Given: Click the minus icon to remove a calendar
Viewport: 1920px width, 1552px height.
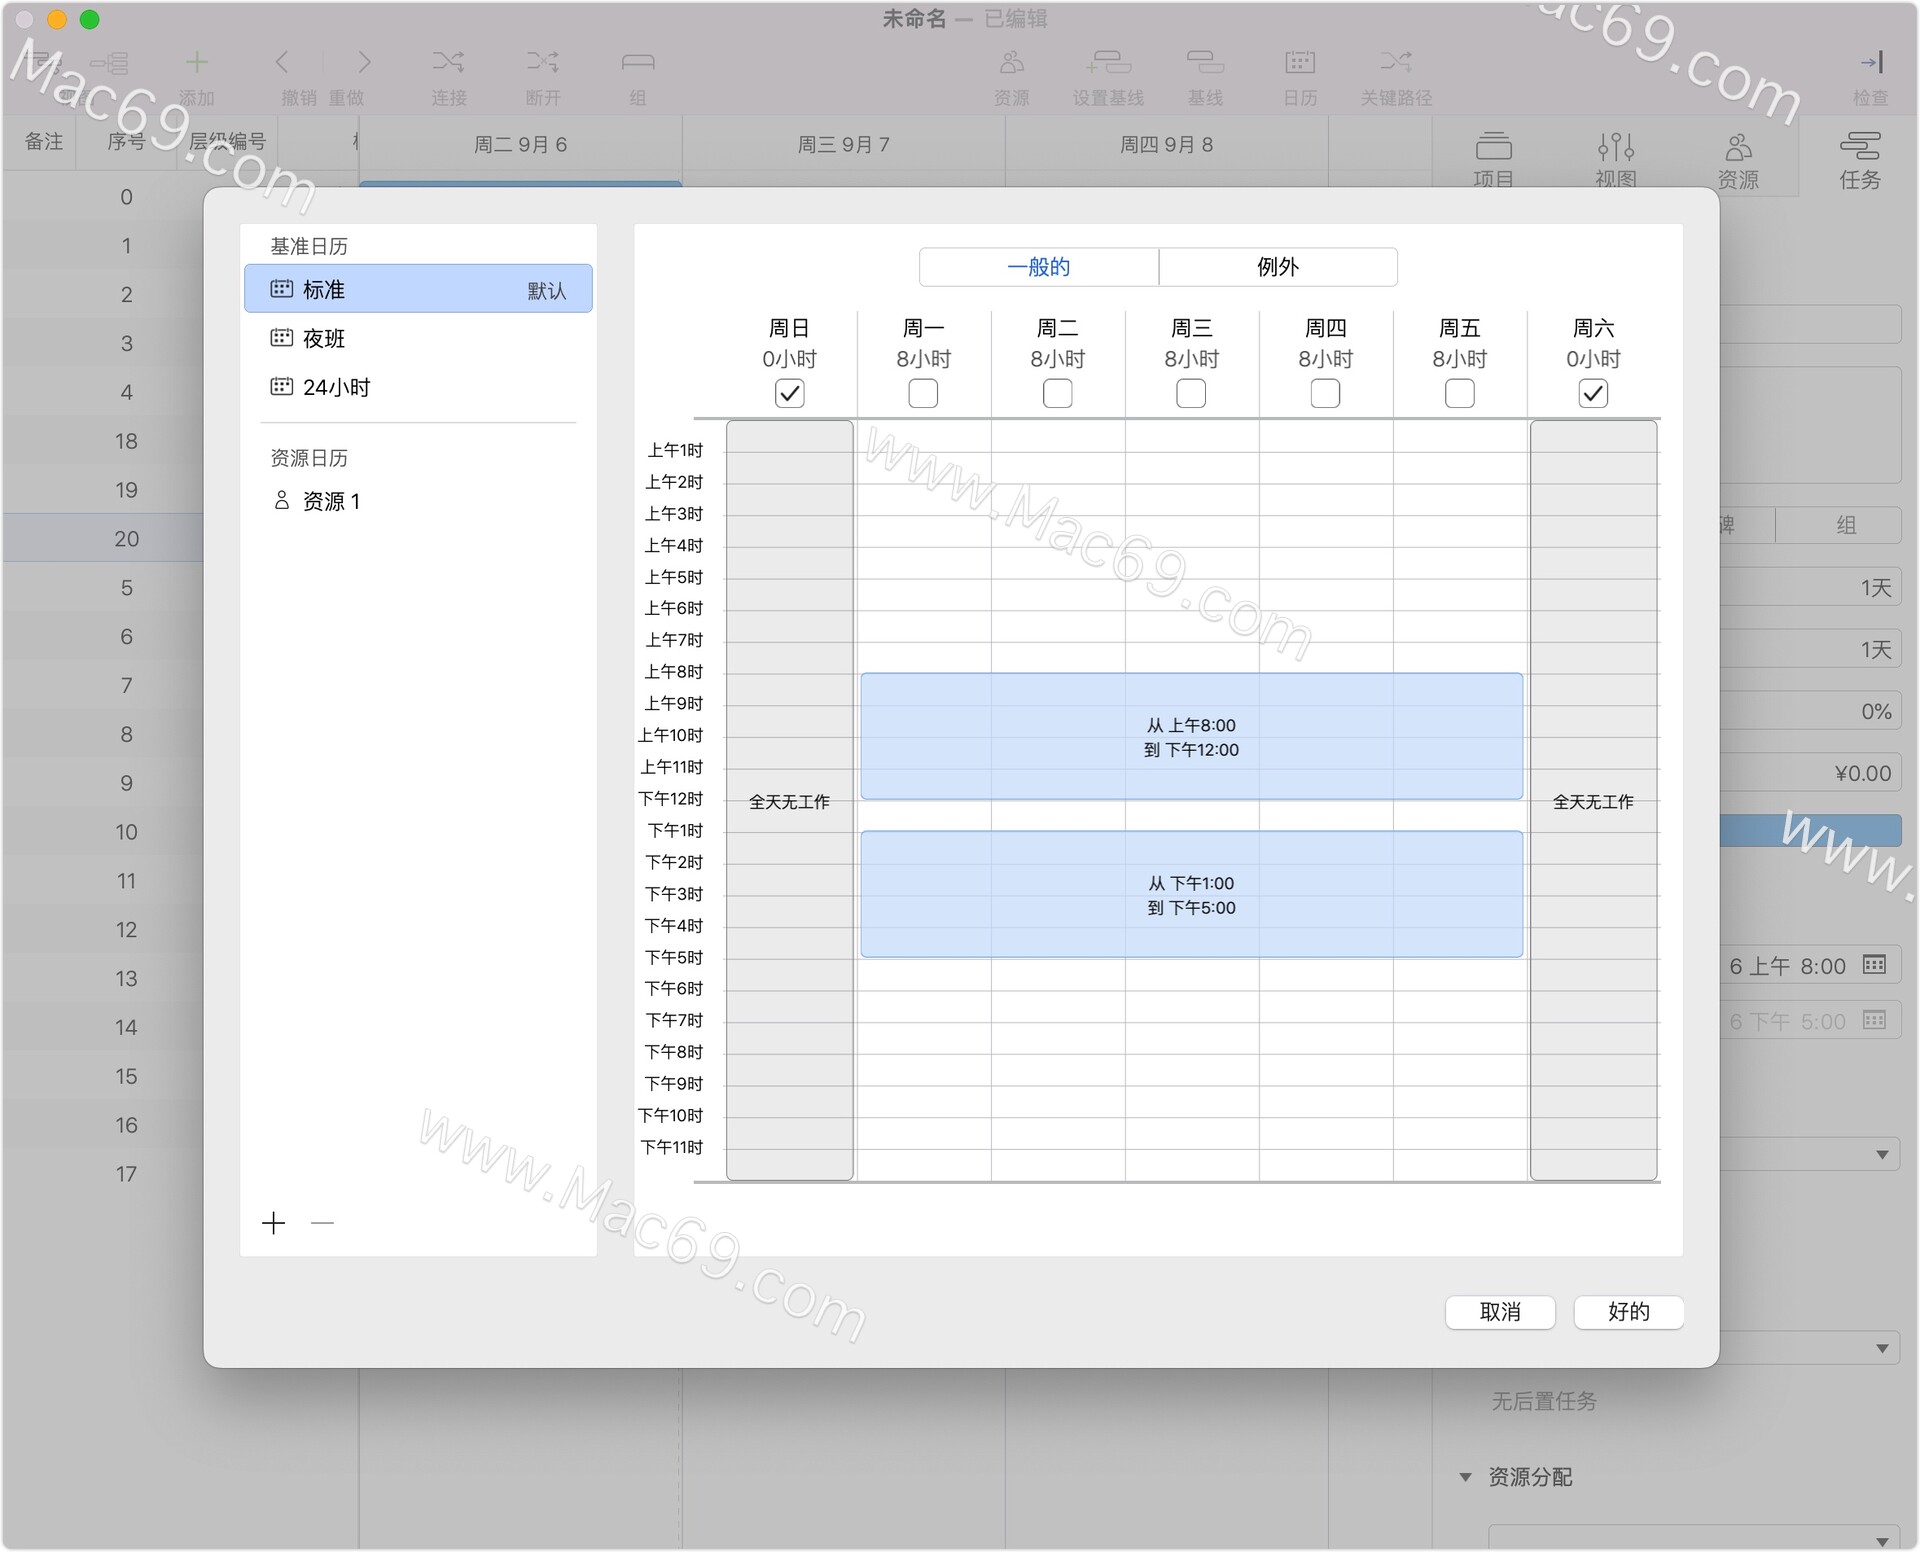Looking at the screenshot, I should click(x=322, y=1223).
